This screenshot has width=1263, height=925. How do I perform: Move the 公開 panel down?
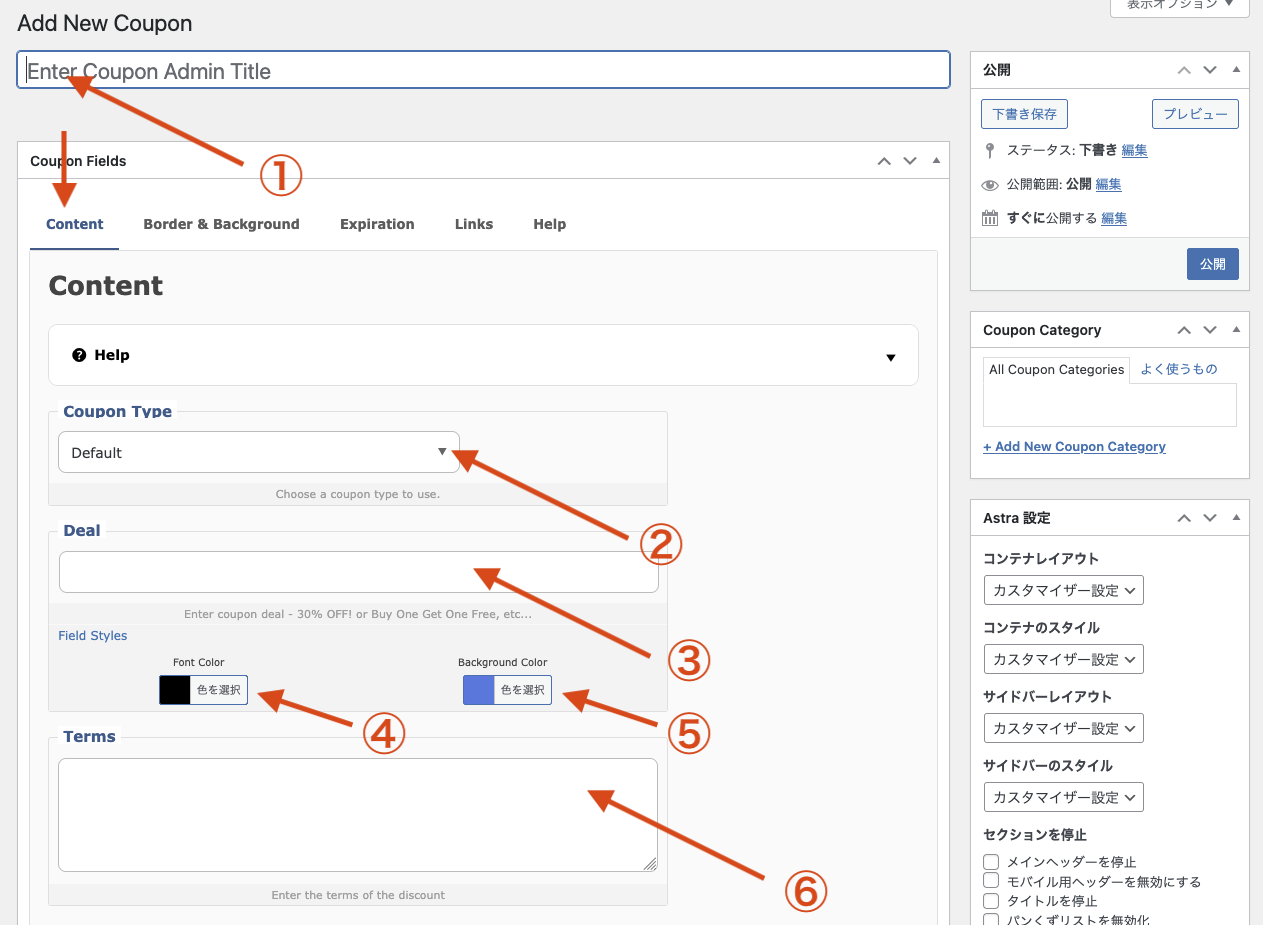(x=1210, y=70)
